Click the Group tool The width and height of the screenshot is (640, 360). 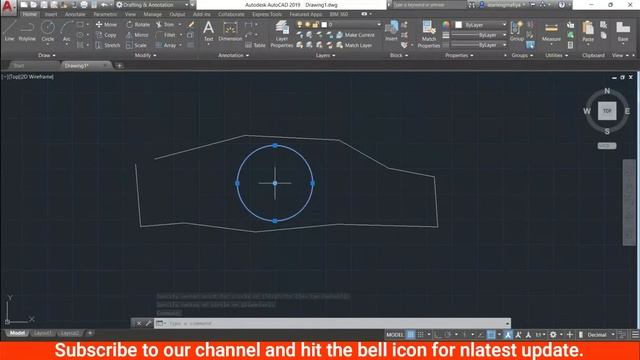point(516,31)
